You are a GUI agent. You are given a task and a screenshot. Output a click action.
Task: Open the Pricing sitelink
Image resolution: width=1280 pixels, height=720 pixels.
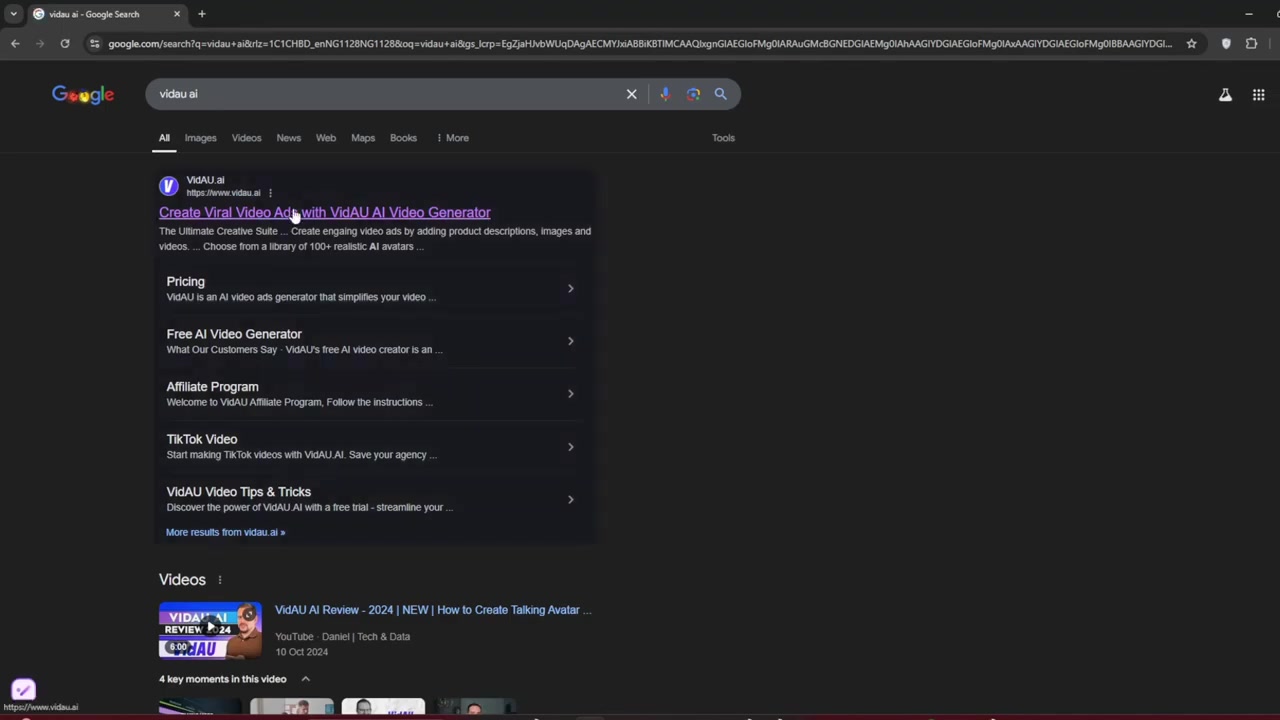pyautogui.click(x=185, y=282)
